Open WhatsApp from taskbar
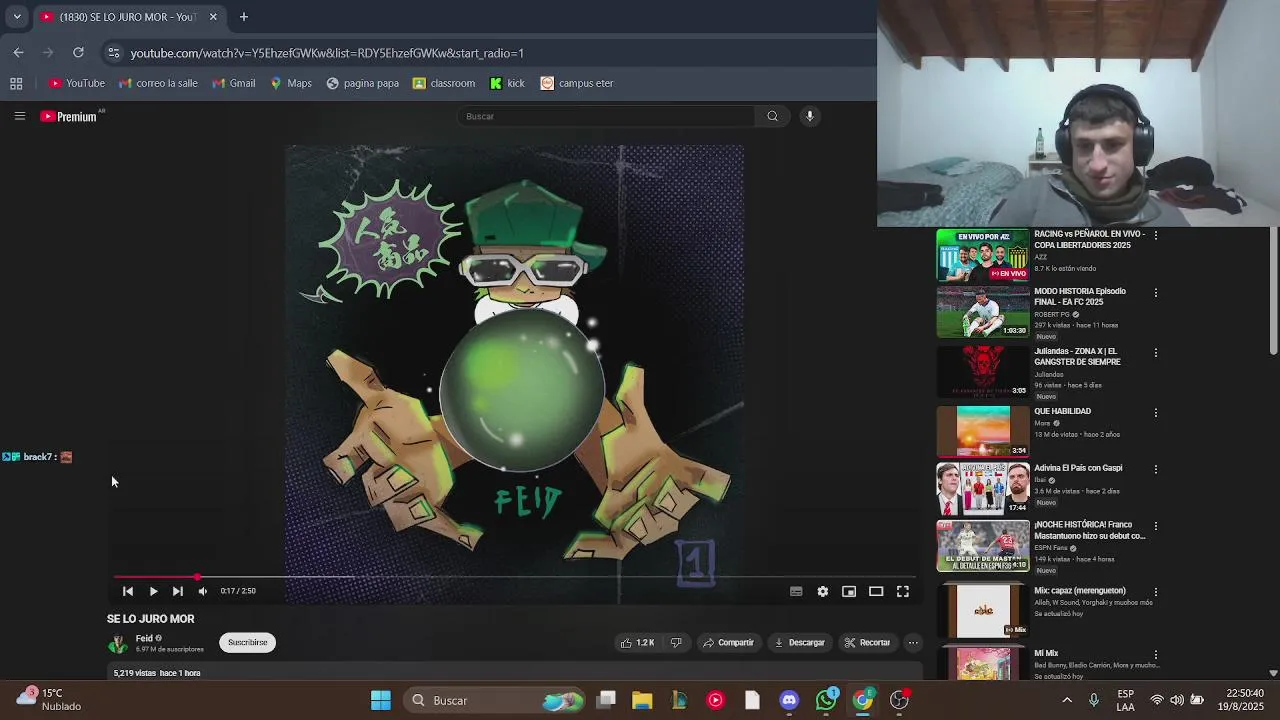This screenshot has height=720, width=1280. [x=826, y=700]
